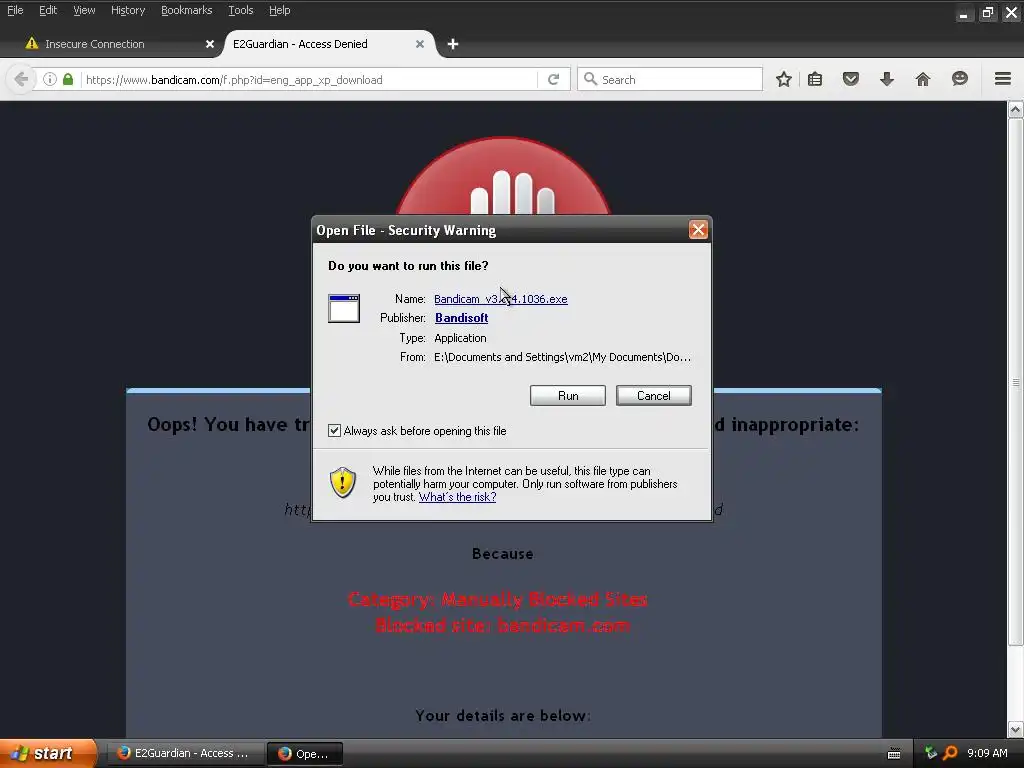
Task: Click the Pocket save icon
Action: (x=850, y=80)
